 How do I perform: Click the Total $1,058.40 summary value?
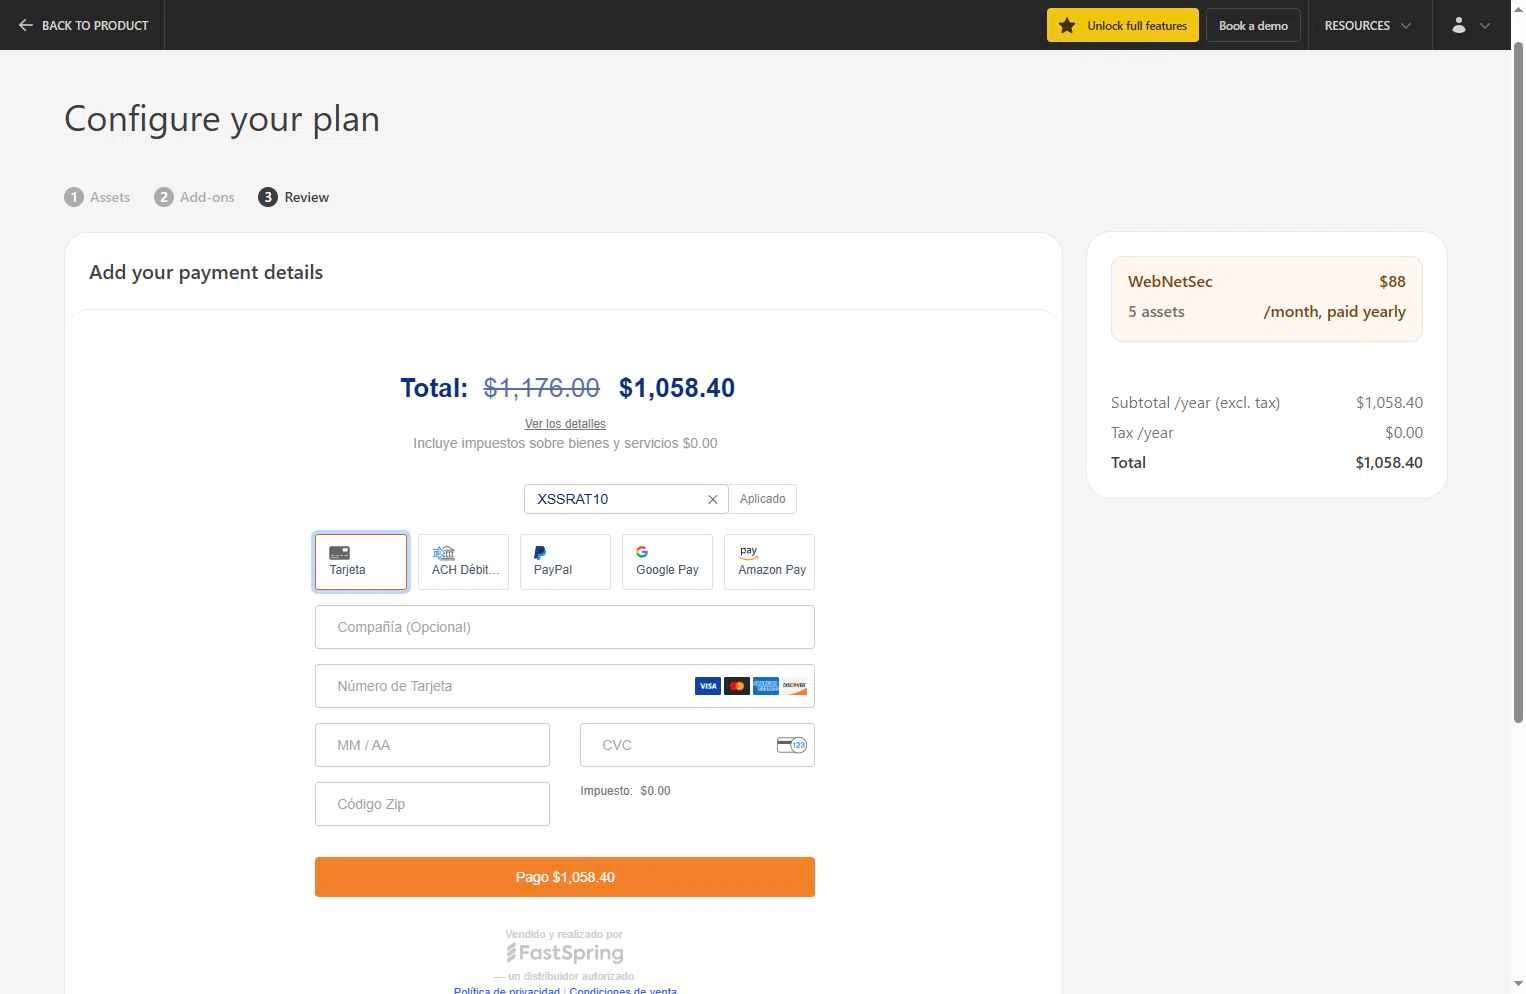pos(1389,462)
